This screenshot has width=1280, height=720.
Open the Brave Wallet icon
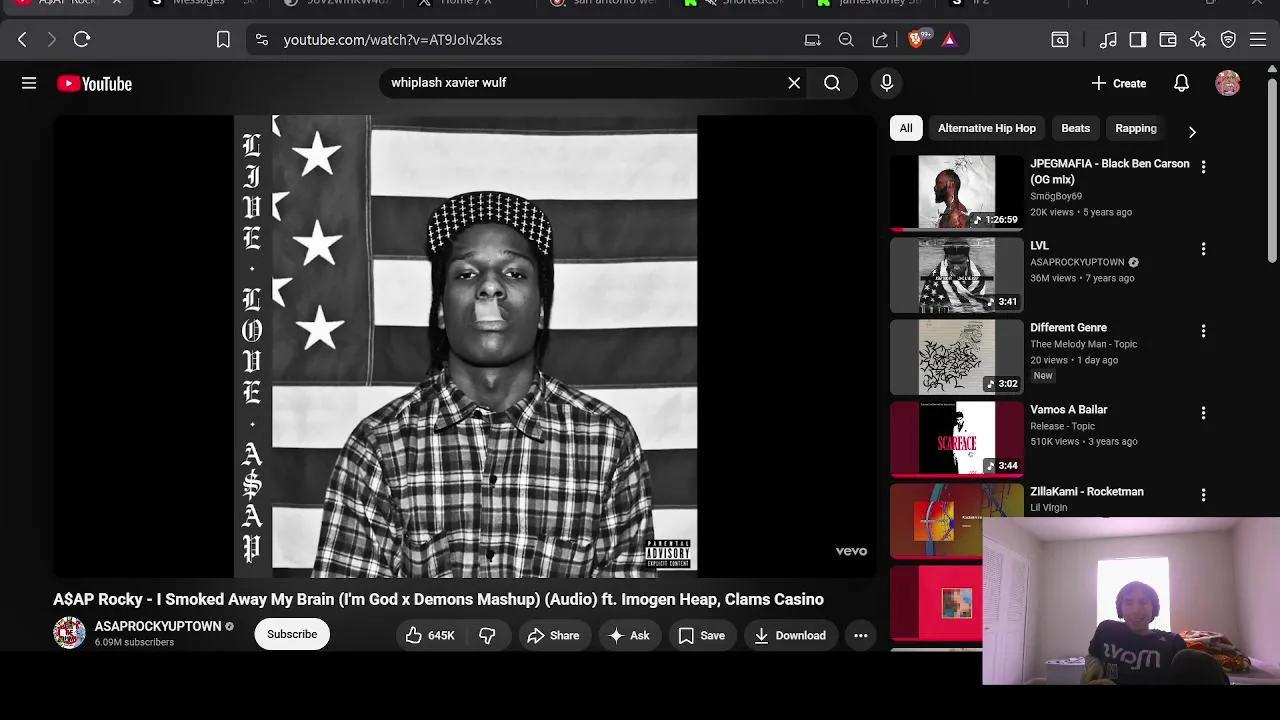[1168, 40]
